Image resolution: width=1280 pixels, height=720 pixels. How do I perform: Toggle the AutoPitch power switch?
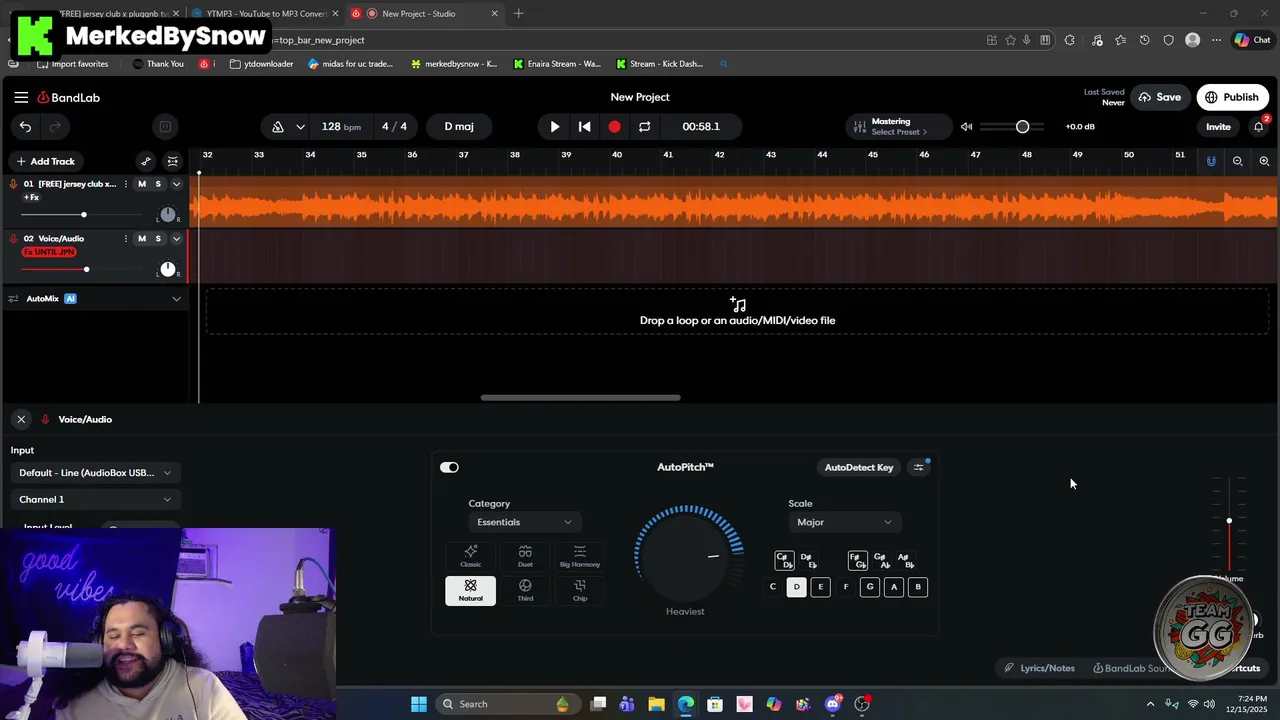click(x=449, y=467)
